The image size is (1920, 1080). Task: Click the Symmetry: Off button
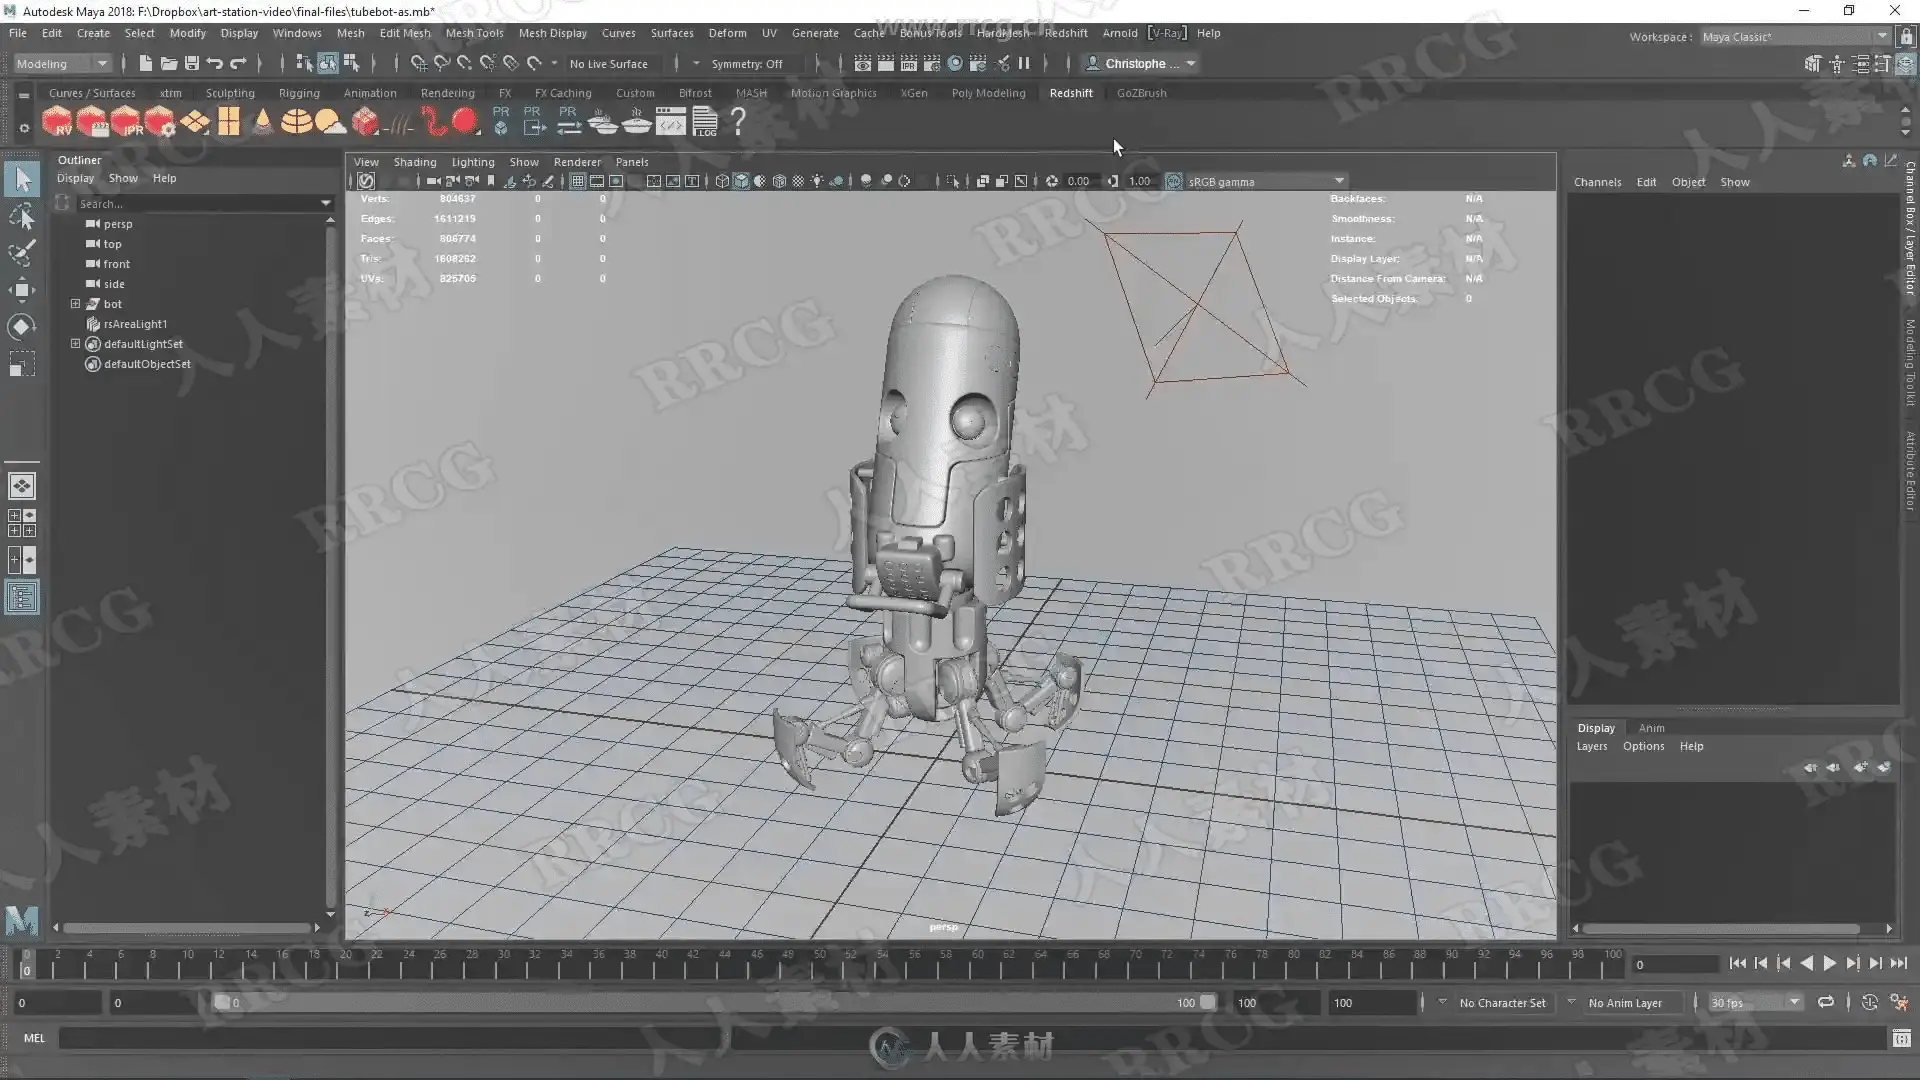746,63
